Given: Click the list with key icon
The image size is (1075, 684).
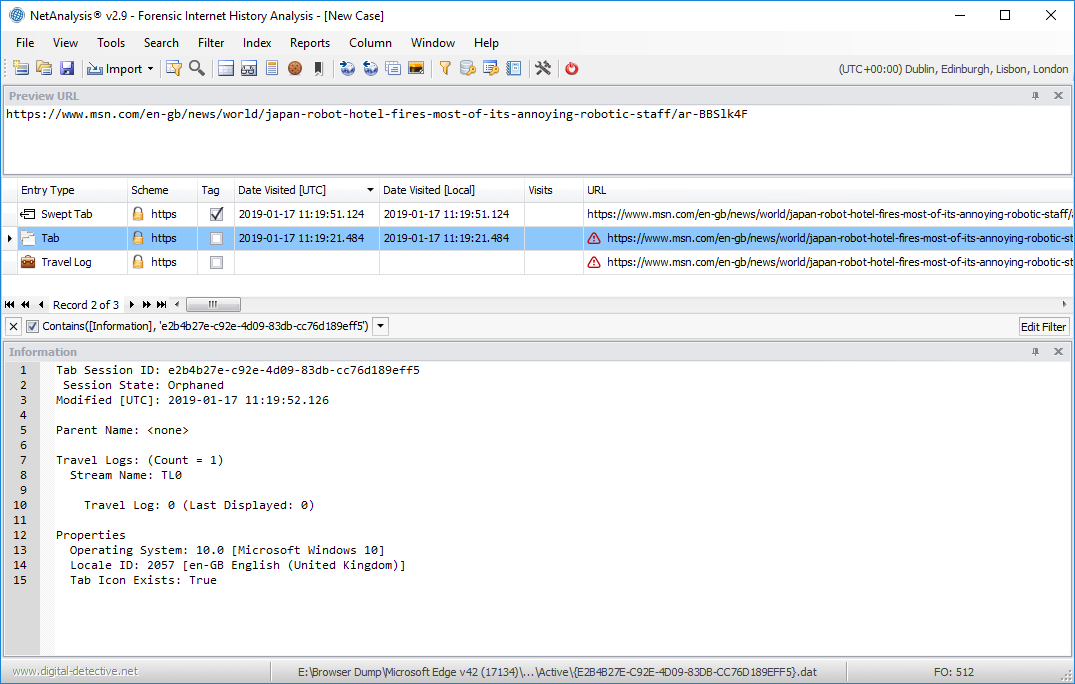Looking at the screenshot, I should pos(491,68).
